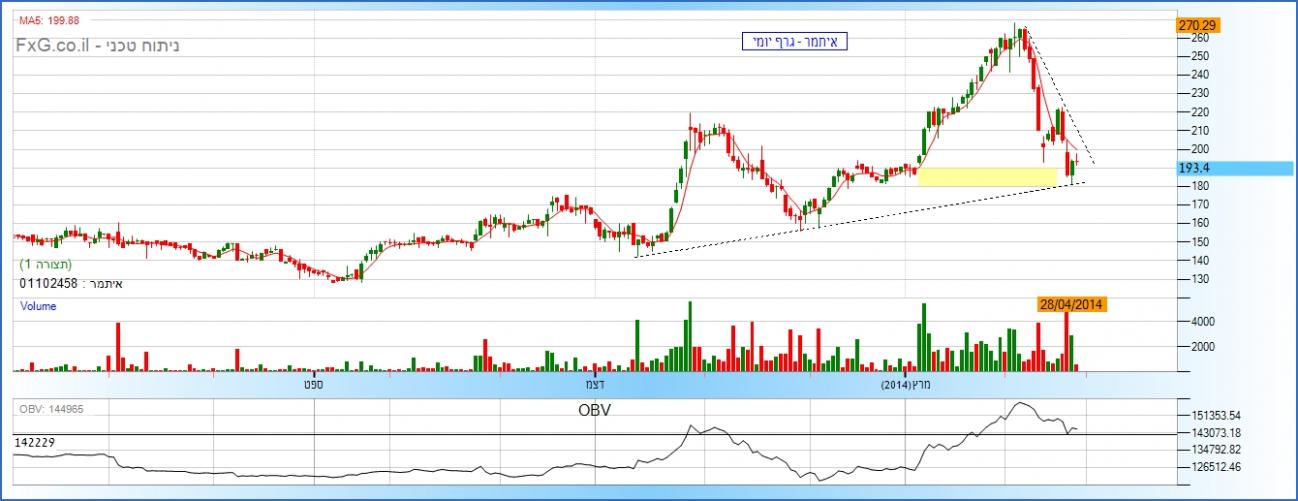The height and width of the screenshot is (501, 1298).
Task: Click the MA5: 199.88 indicator label
Action: pos(50,20)
